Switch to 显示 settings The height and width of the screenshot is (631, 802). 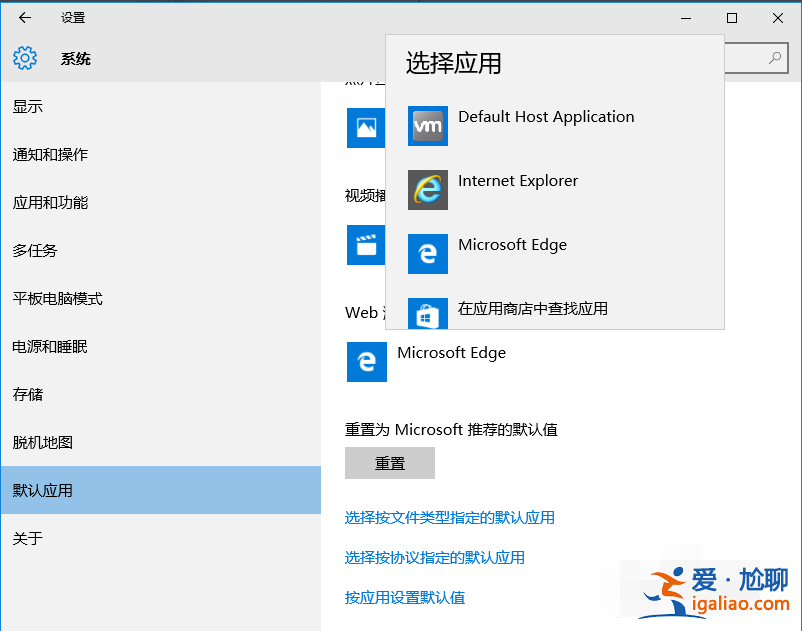[27, 106]
